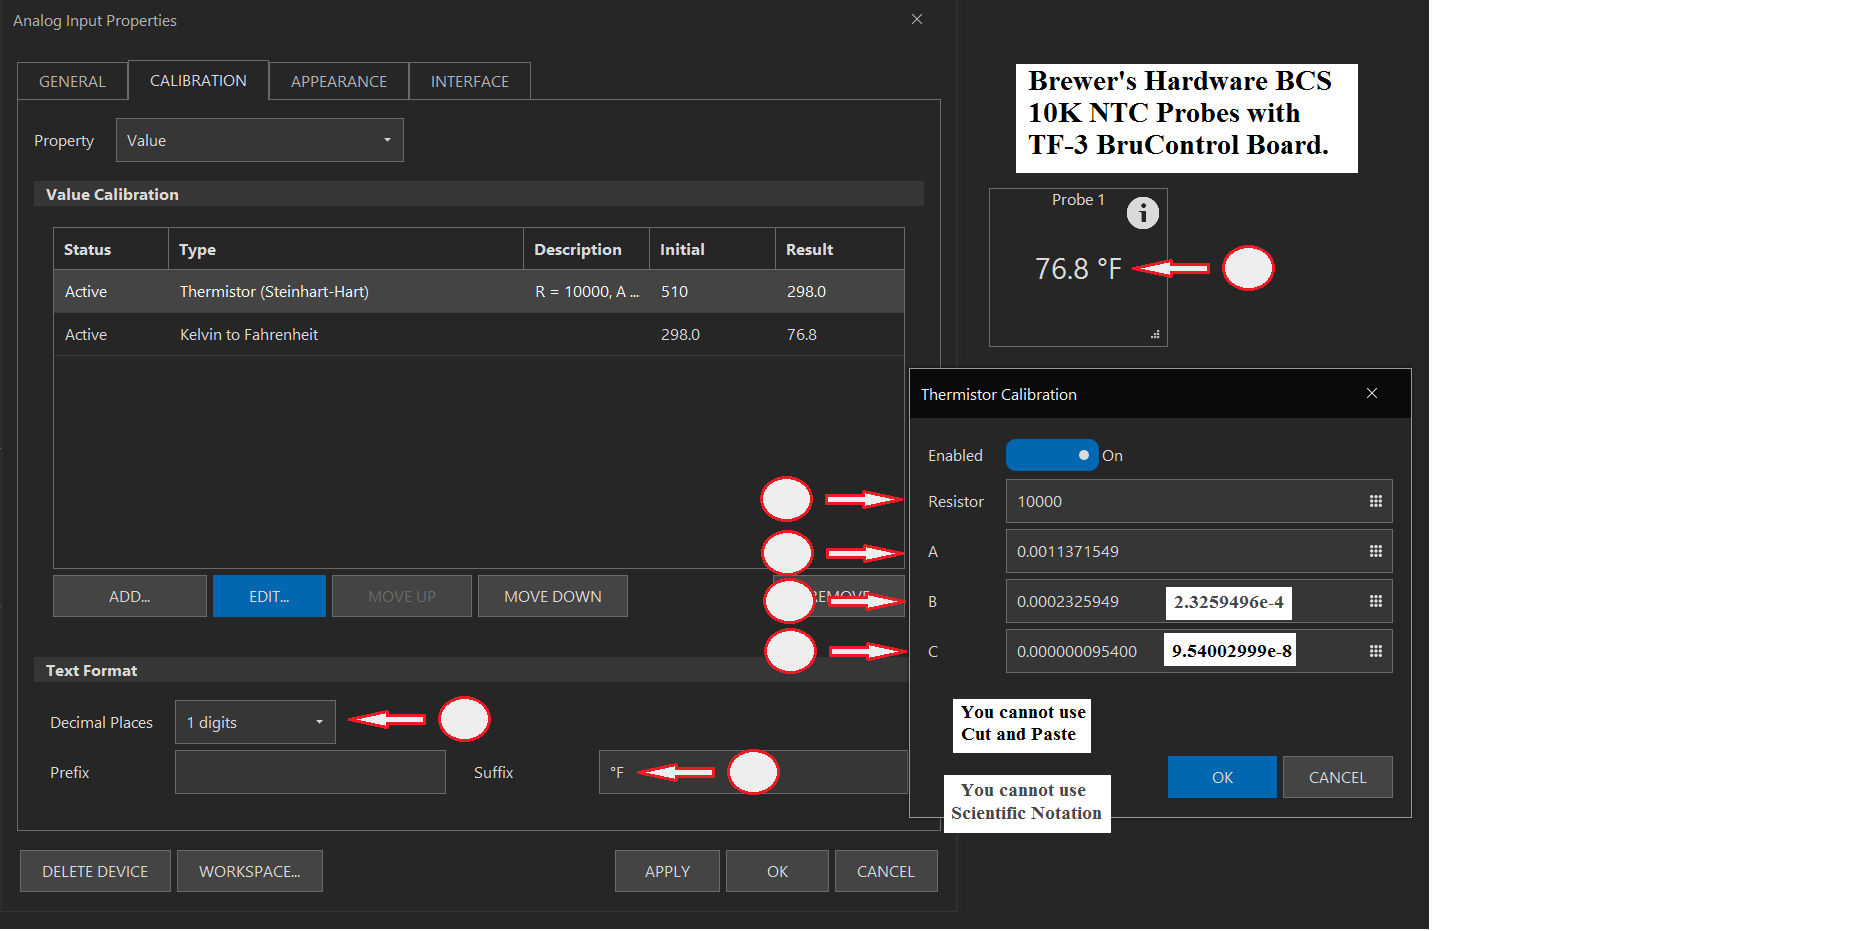
Task: Grab the Probe 1 resize handle
Action: [1155, 335]
